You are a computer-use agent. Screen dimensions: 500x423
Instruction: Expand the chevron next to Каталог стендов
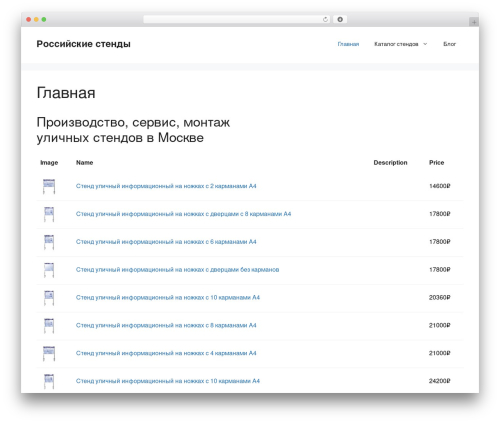[x=425, y=44]
